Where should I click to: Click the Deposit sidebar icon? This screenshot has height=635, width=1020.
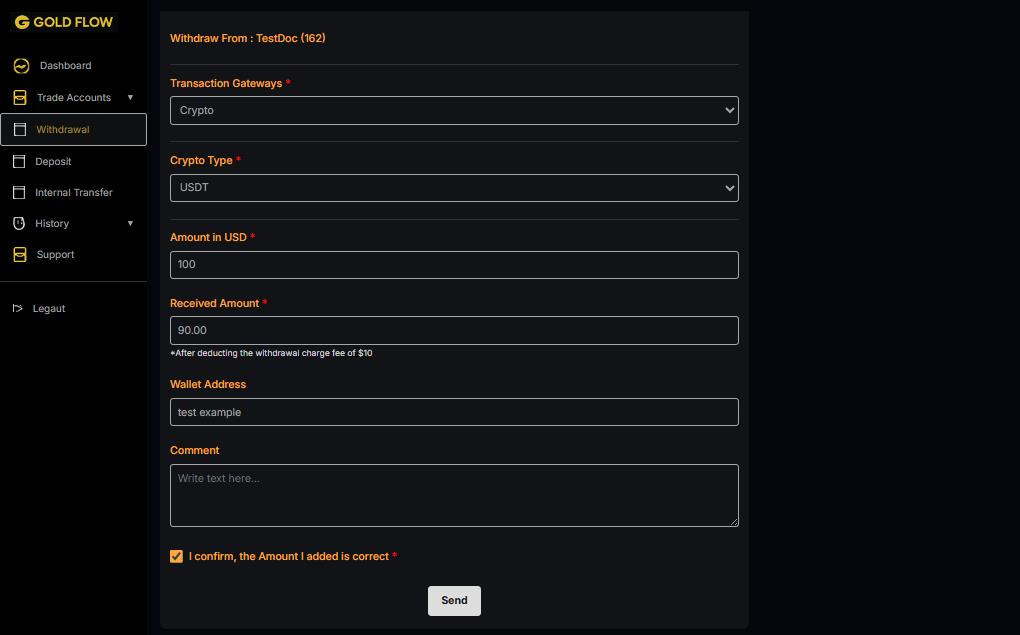pos(19,161)
